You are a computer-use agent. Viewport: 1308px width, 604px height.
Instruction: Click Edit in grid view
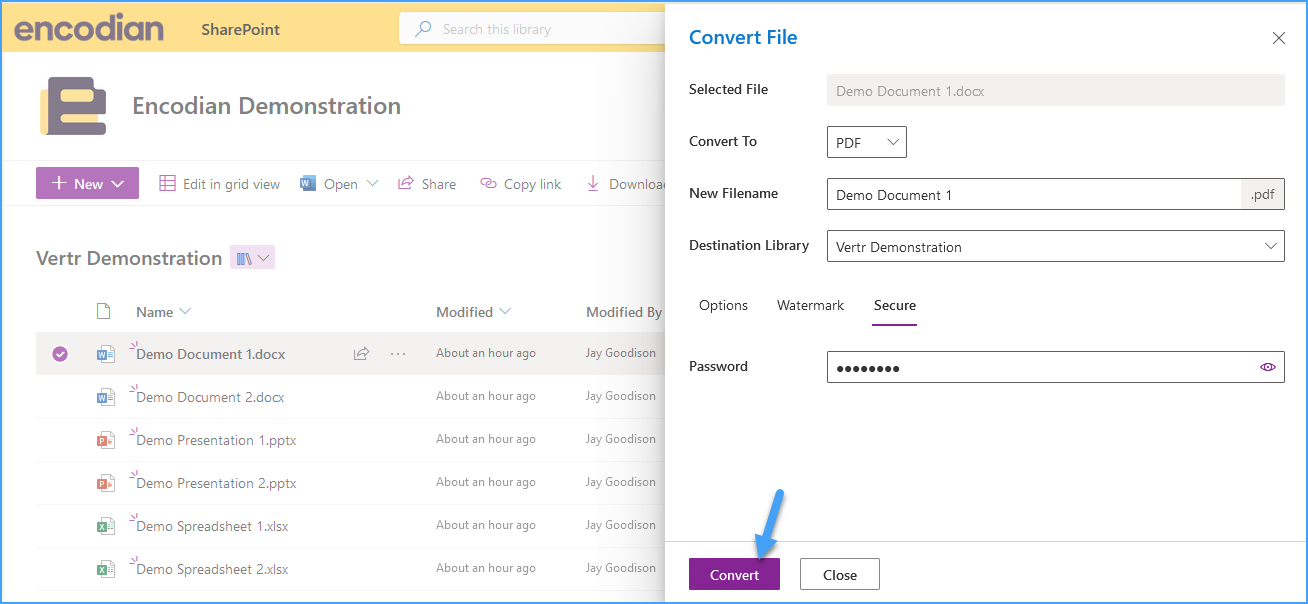point(220,183)
